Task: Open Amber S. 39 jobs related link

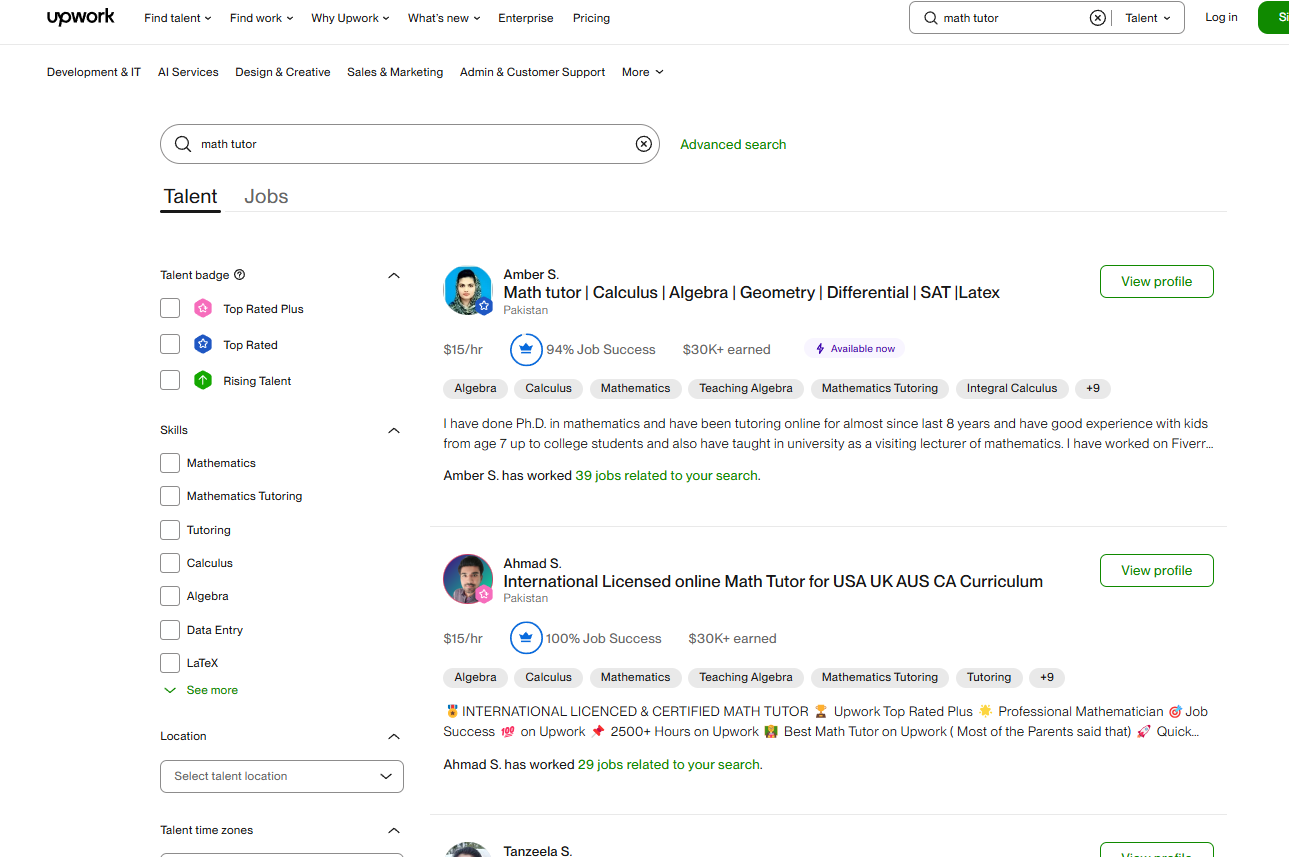Action: point(667,476)
